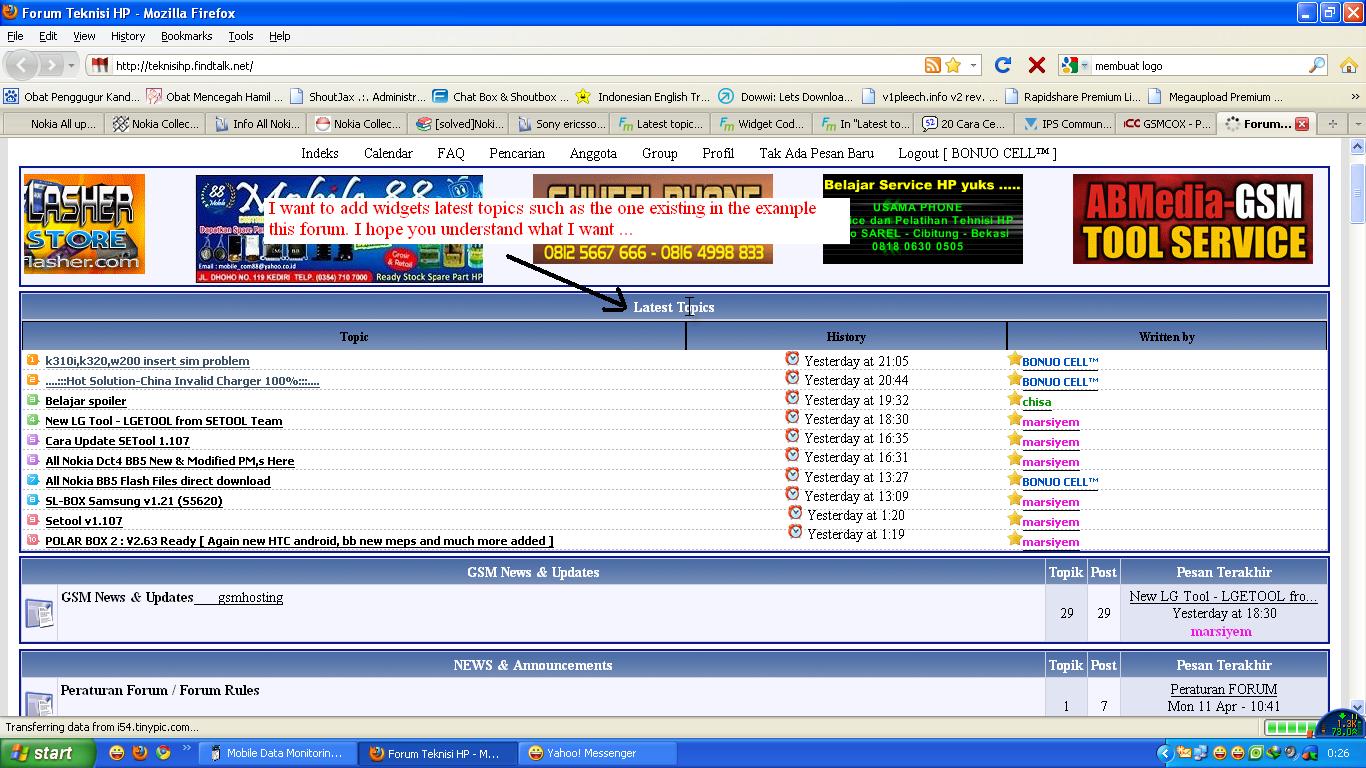Viewport: 1366px width, 768px height.
Task: Click the ABMedia-GSM Tool Service banner
Action: pyautogui.click(x=1193, y=219)
